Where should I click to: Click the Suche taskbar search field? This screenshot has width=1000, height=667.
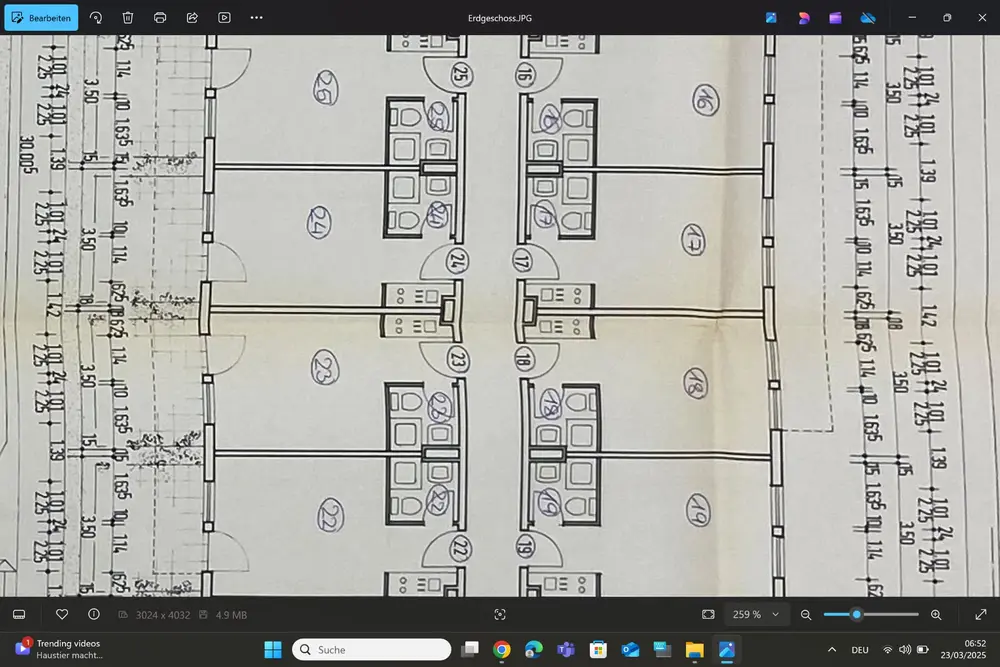(x=371, y=650)
